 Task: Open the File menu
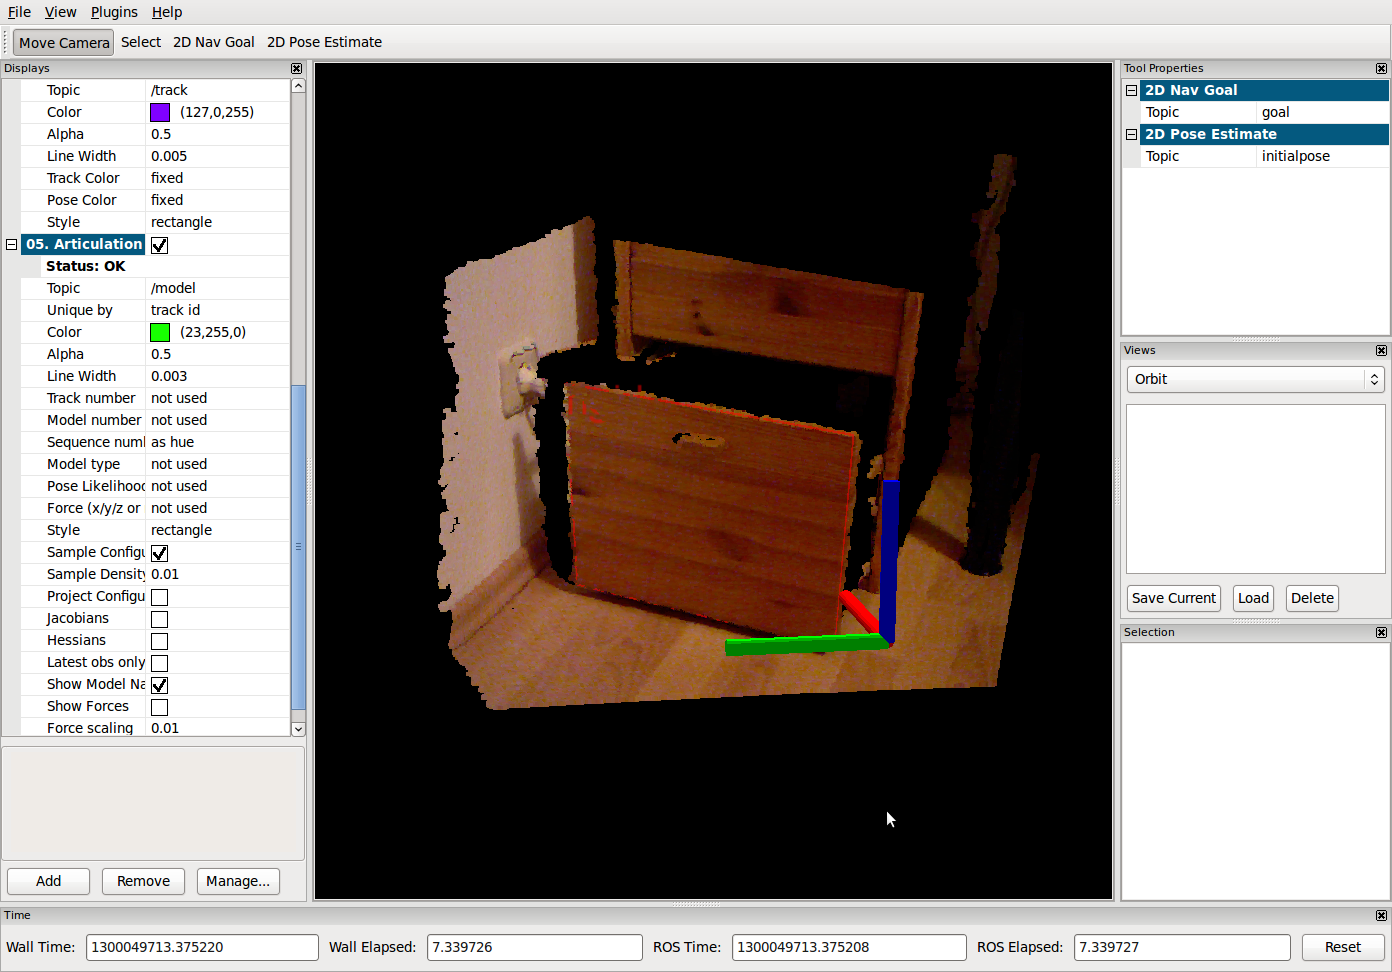coord(19,12)
